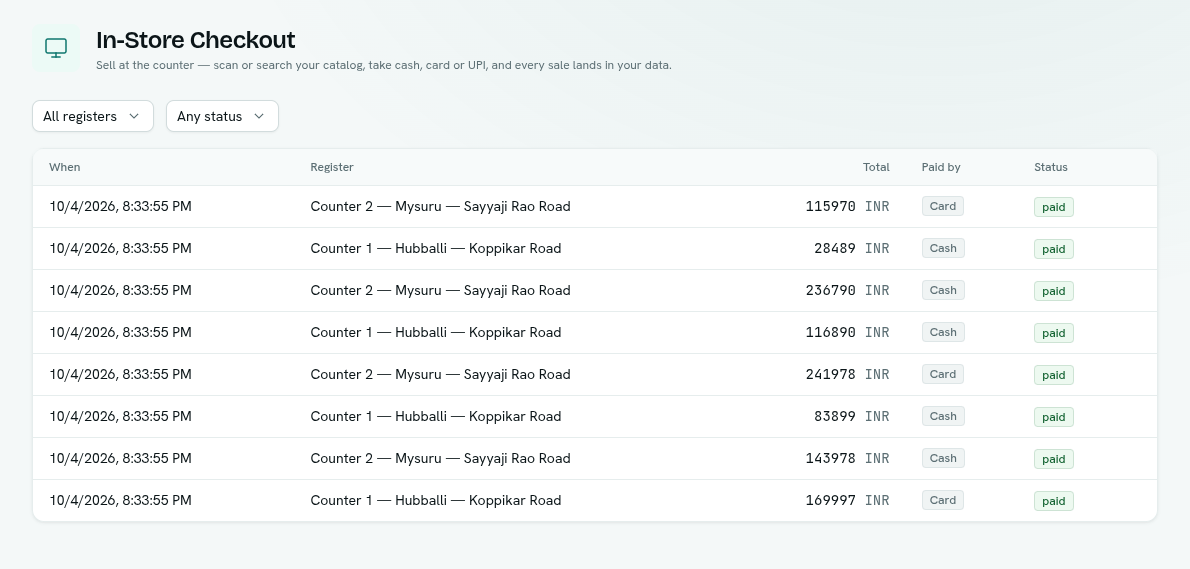Click the Register column header
The width and height of the screenshot is (1190, 569).
pyautogui.click(x=332, y=167)
